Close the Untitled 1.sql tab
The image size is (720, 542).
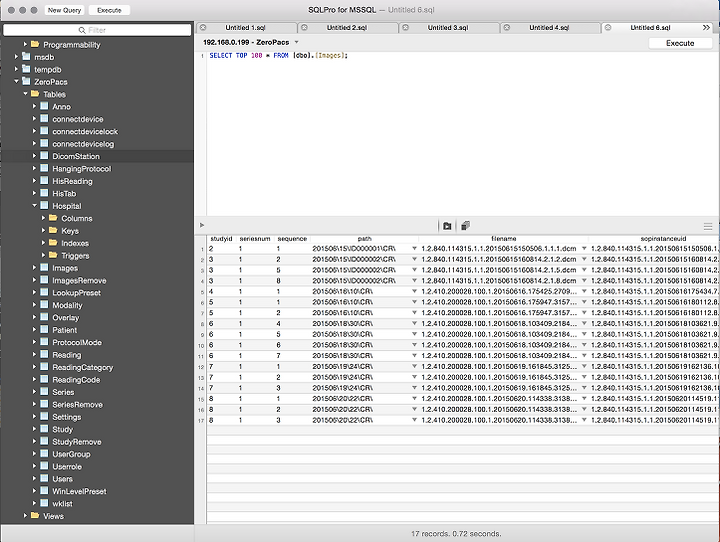(203, 28)
